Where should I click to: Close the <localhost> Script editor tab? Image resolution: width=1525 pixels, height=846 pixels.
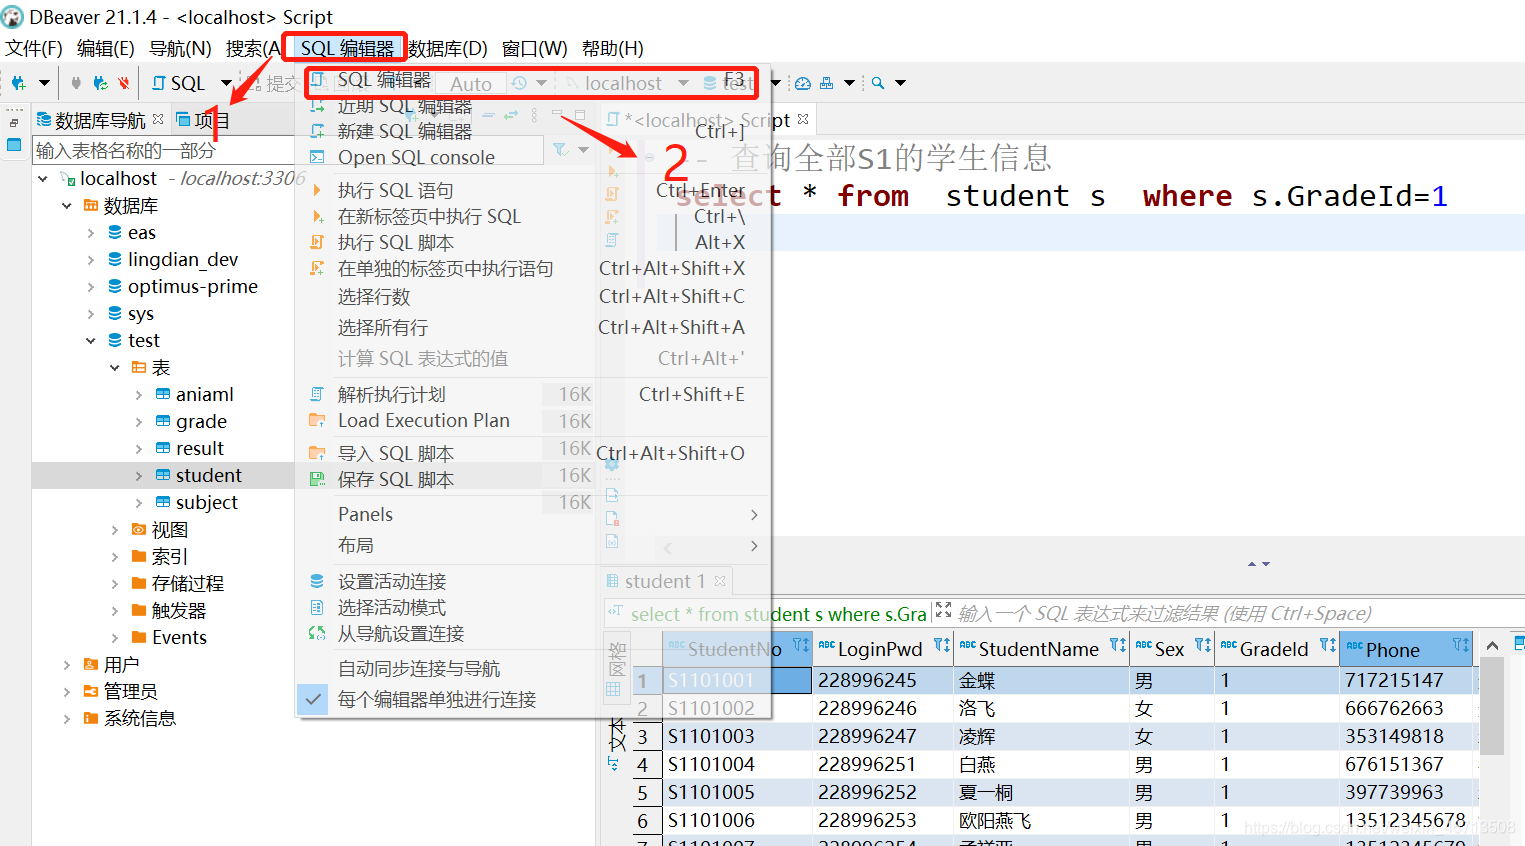coord(803,119)
